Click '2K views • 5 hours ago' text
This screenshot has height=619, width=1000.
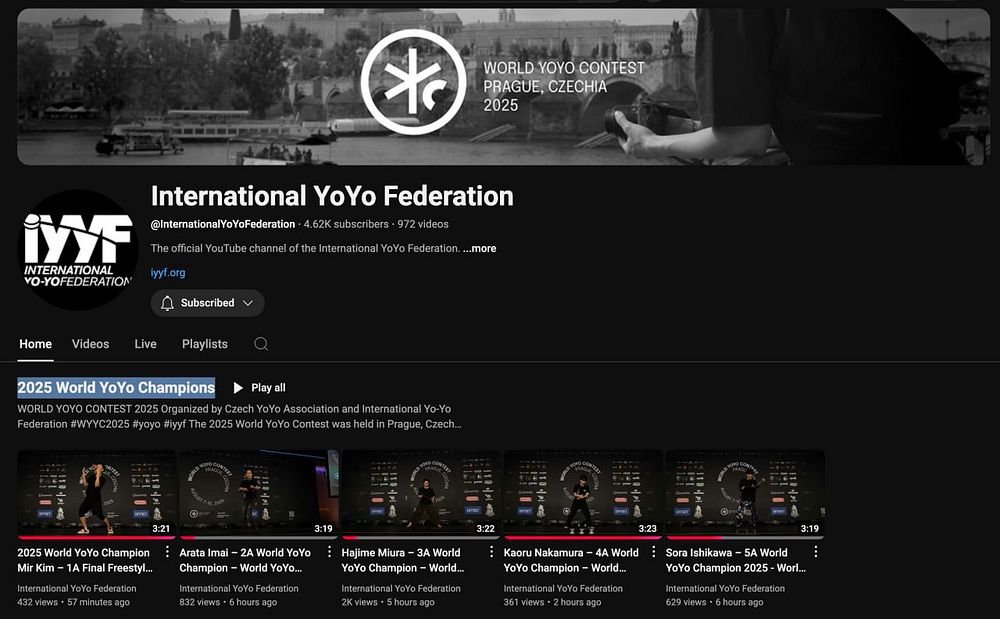pos(388,602)
